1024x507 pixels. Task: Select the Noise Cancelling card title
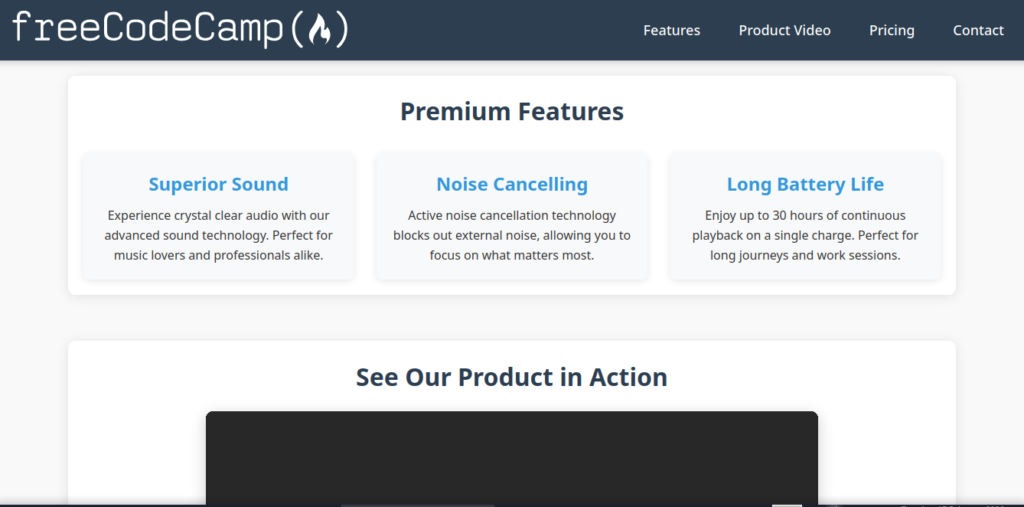[x=512, y=184]
